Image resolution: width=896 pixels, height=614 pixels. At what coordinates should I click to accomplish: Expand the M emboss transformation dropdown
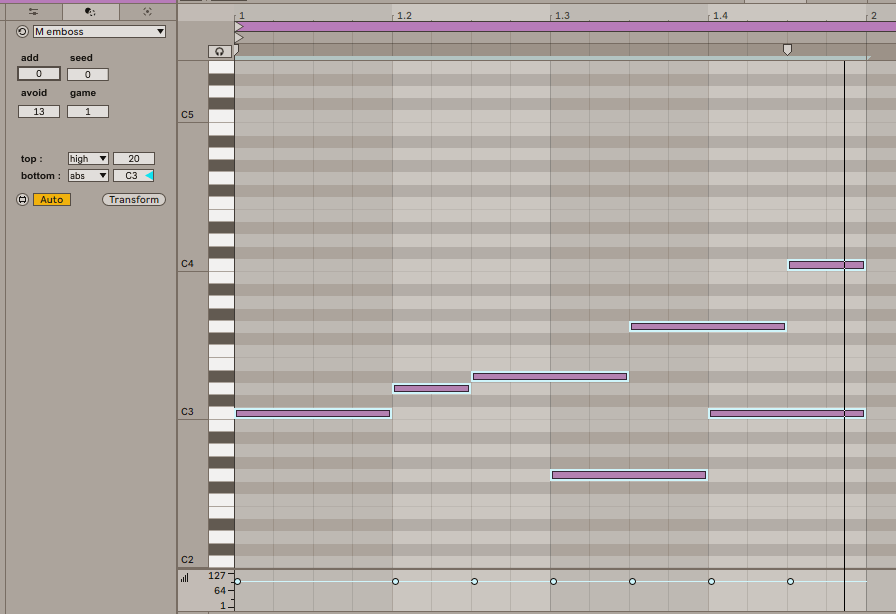pos(99,32)
